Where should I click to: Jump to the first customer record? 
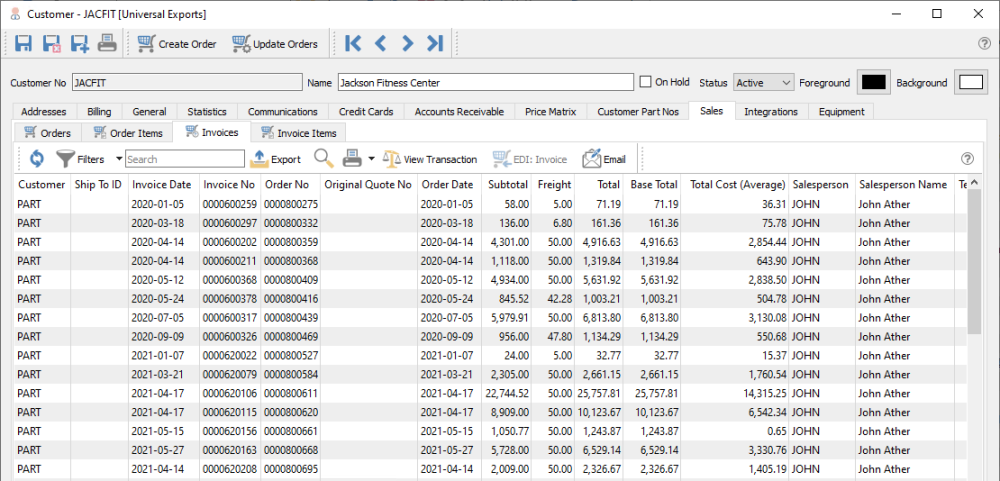point(353,43)
